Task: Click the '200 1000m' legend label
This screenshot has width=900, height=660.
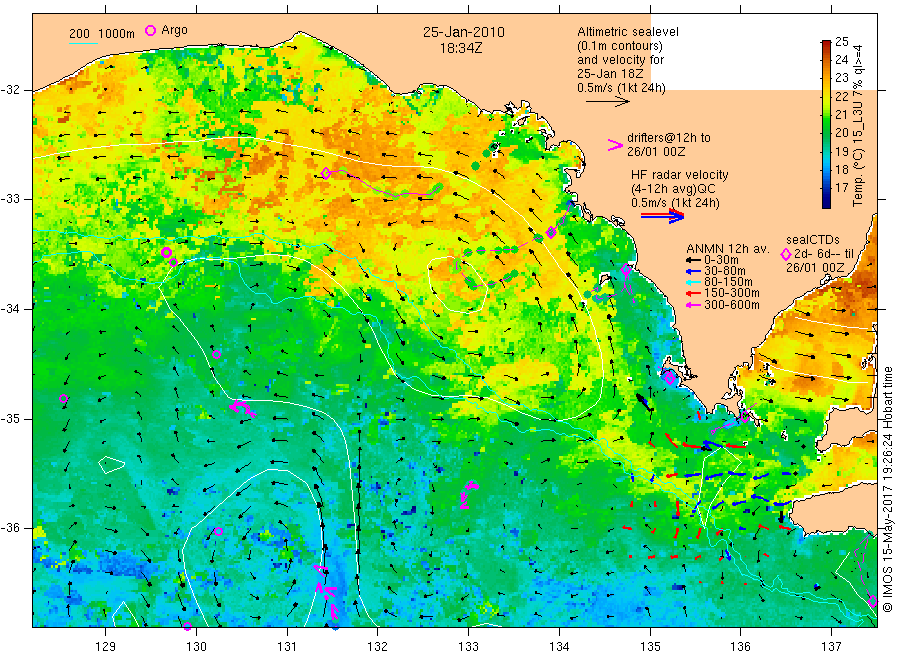Action: (x=102, y=34)
